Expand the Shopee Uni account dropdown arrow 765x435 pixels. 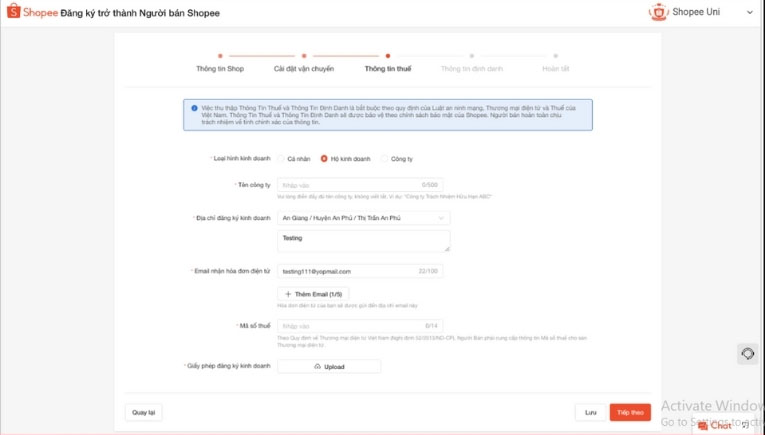(750, 12)
